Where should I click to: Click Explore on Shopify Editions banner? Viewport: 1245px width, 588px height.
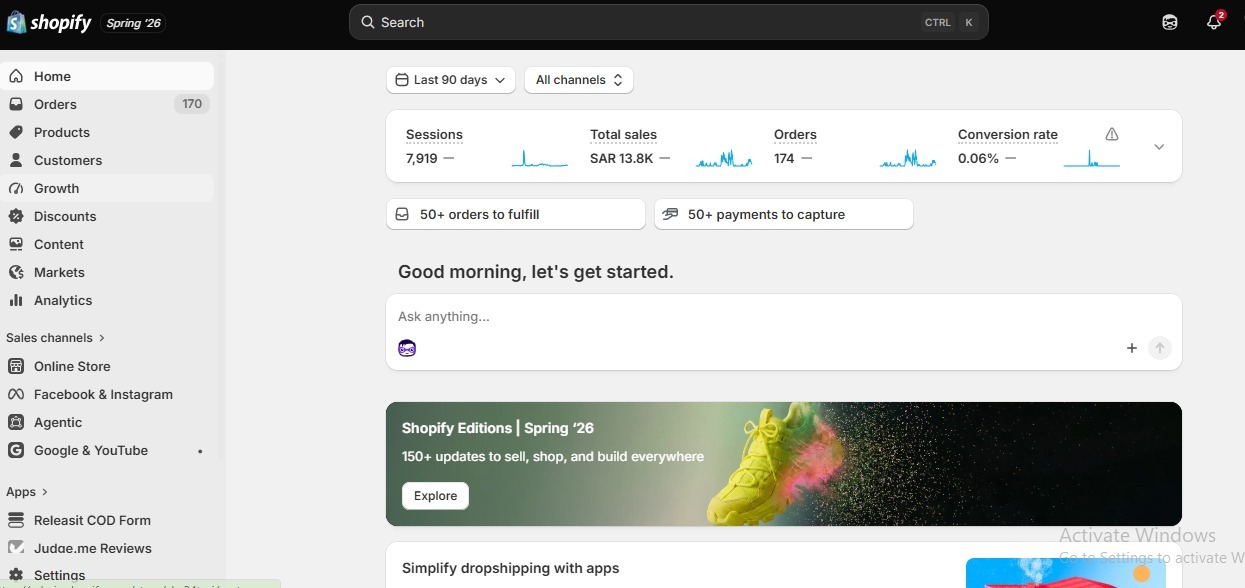click(x=435, y=496)
